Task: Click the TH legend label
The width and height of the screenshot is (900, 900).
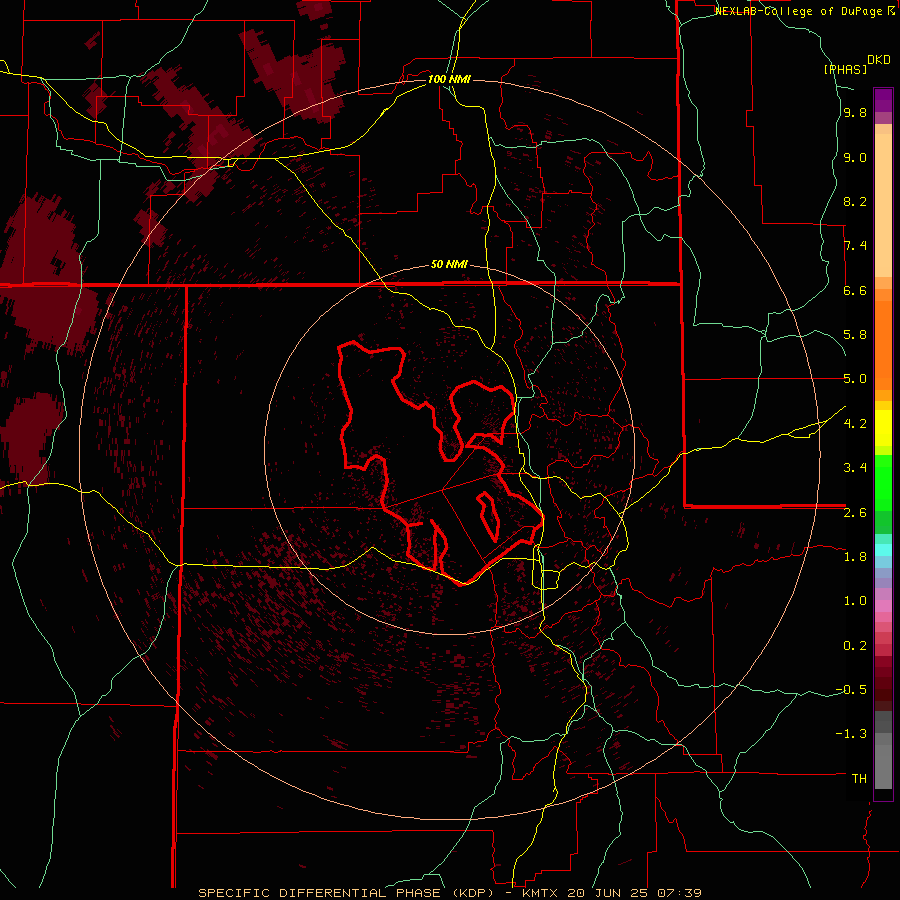Action: [859, 779]
